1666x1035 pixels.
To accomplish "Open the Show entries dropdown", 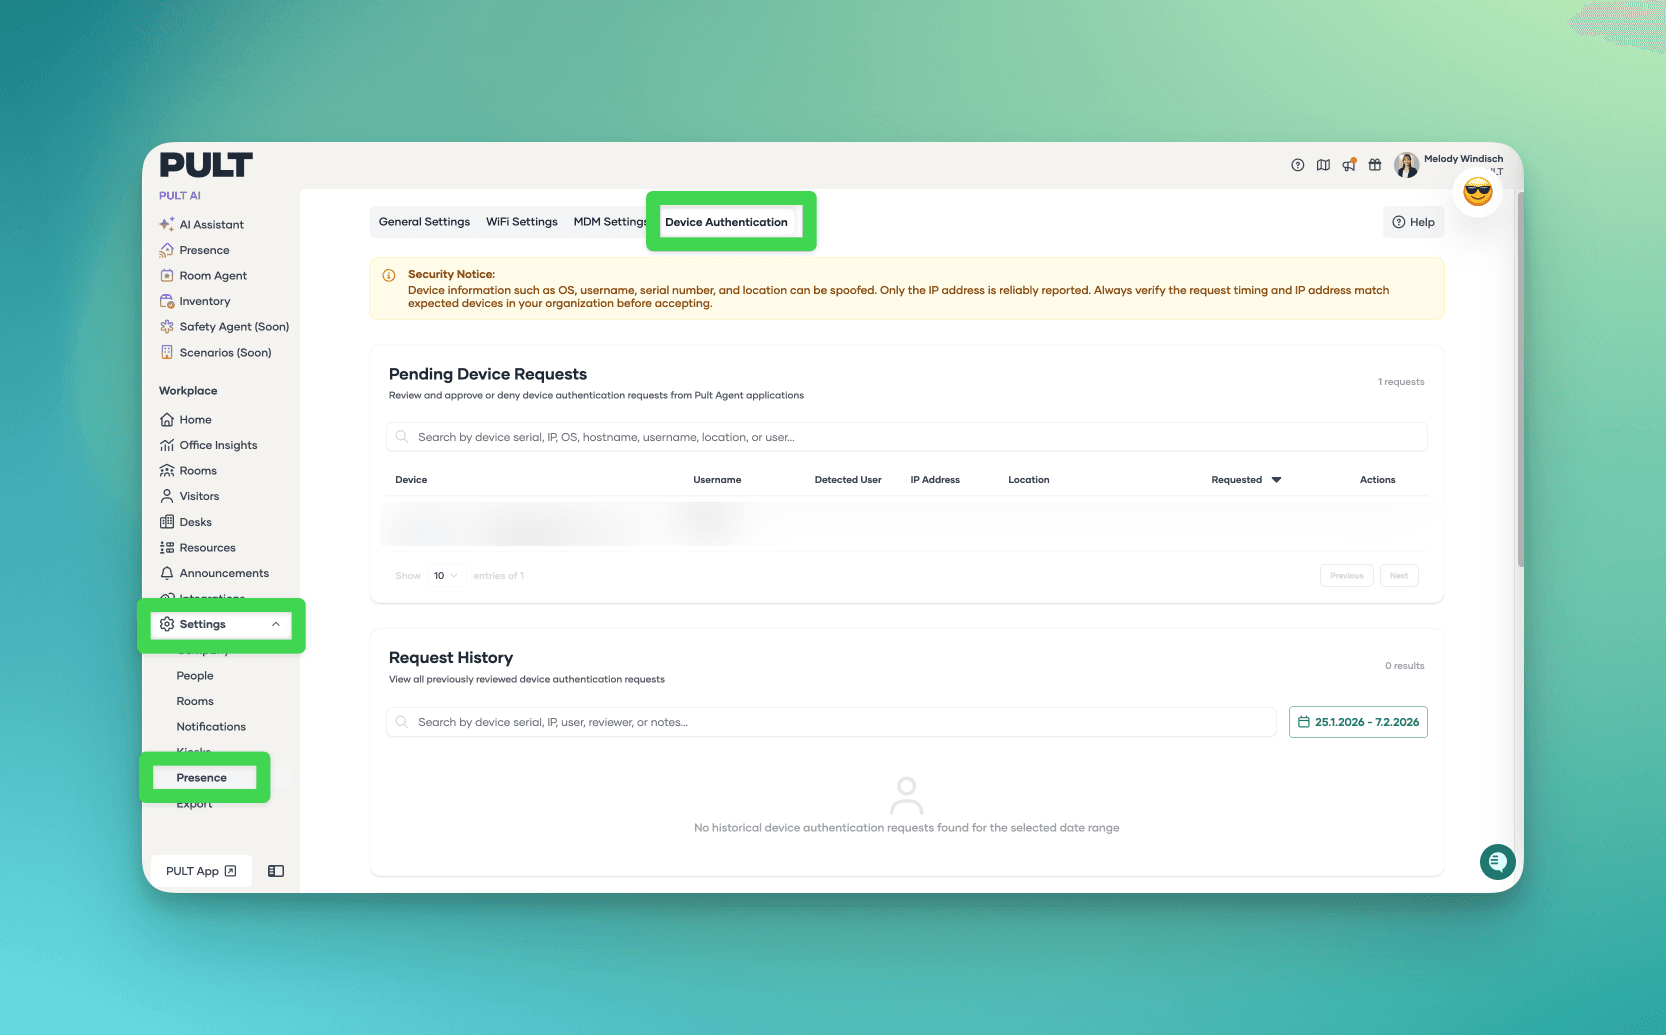I will pyautogui.click(x=445, y=575).
